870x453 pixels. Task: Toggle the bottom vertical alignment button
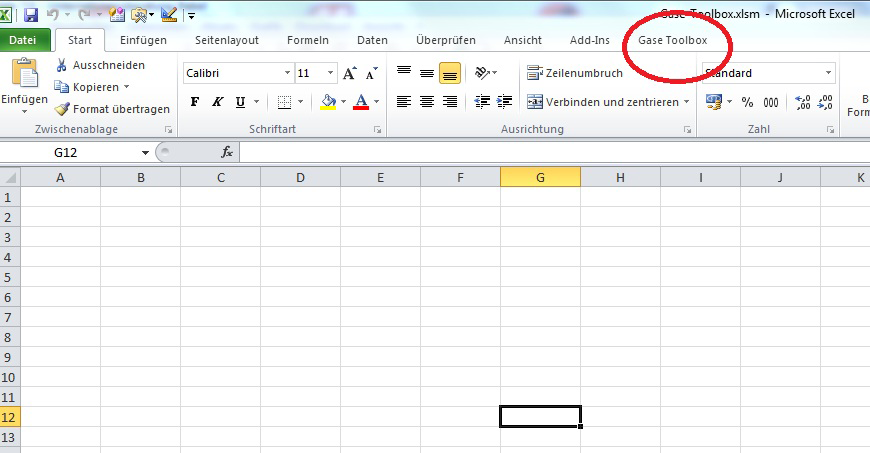click(450, 73)
